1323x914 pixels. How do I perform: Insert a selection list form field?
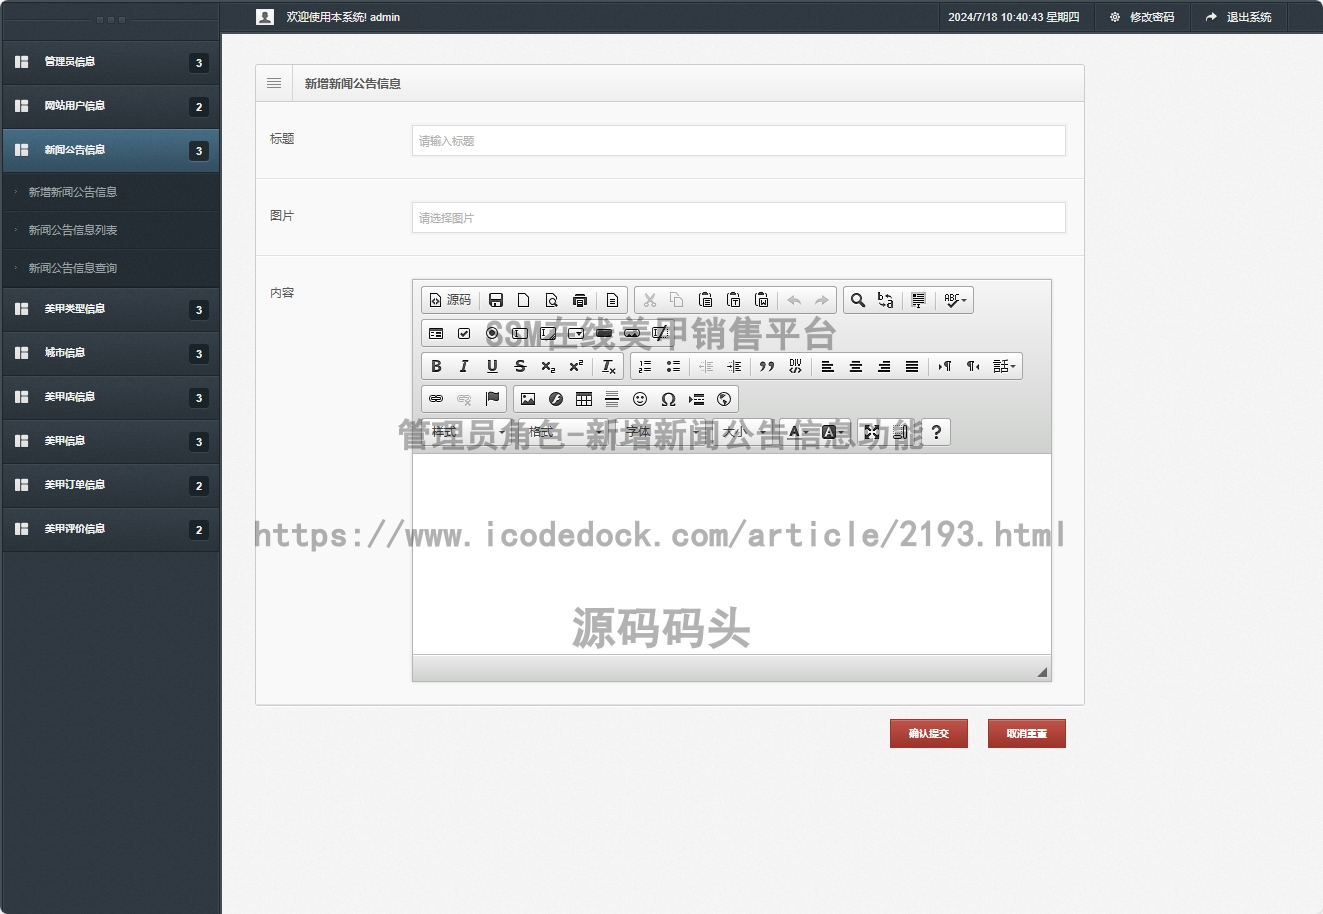[576, 333]
